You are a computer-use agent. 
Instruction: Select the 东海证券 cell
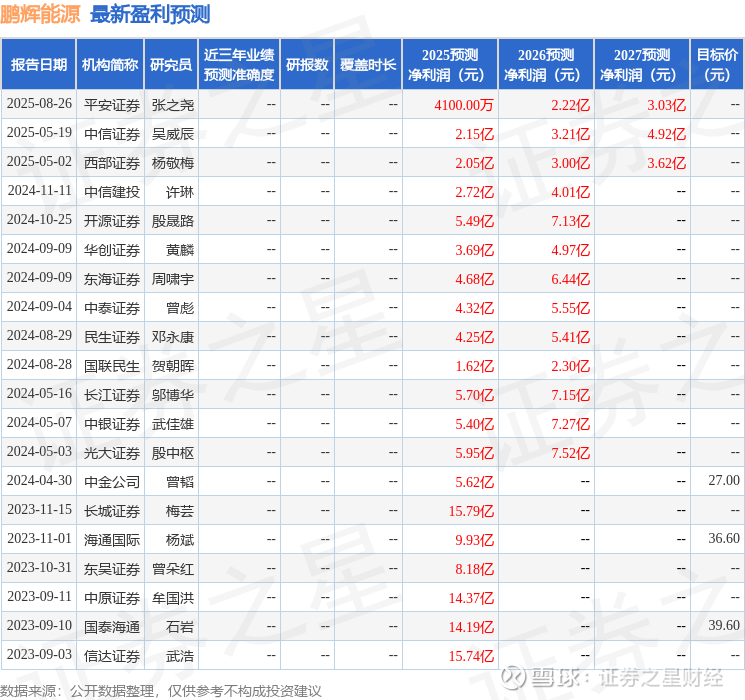pyautogui.click(x=112, y=279)
